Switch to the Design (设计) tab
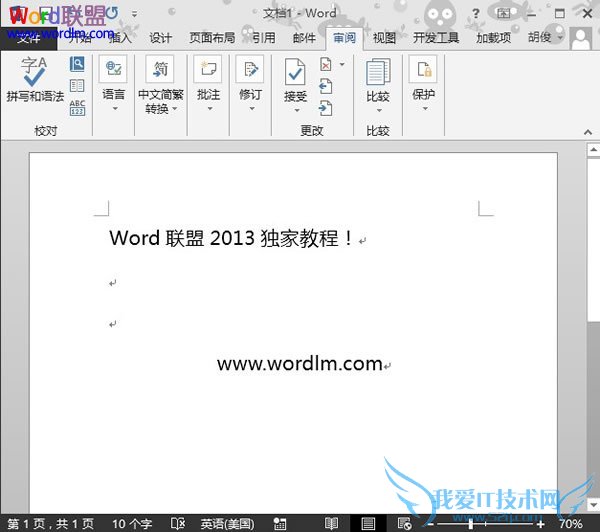Screen dimensions: 600x532 160,38
